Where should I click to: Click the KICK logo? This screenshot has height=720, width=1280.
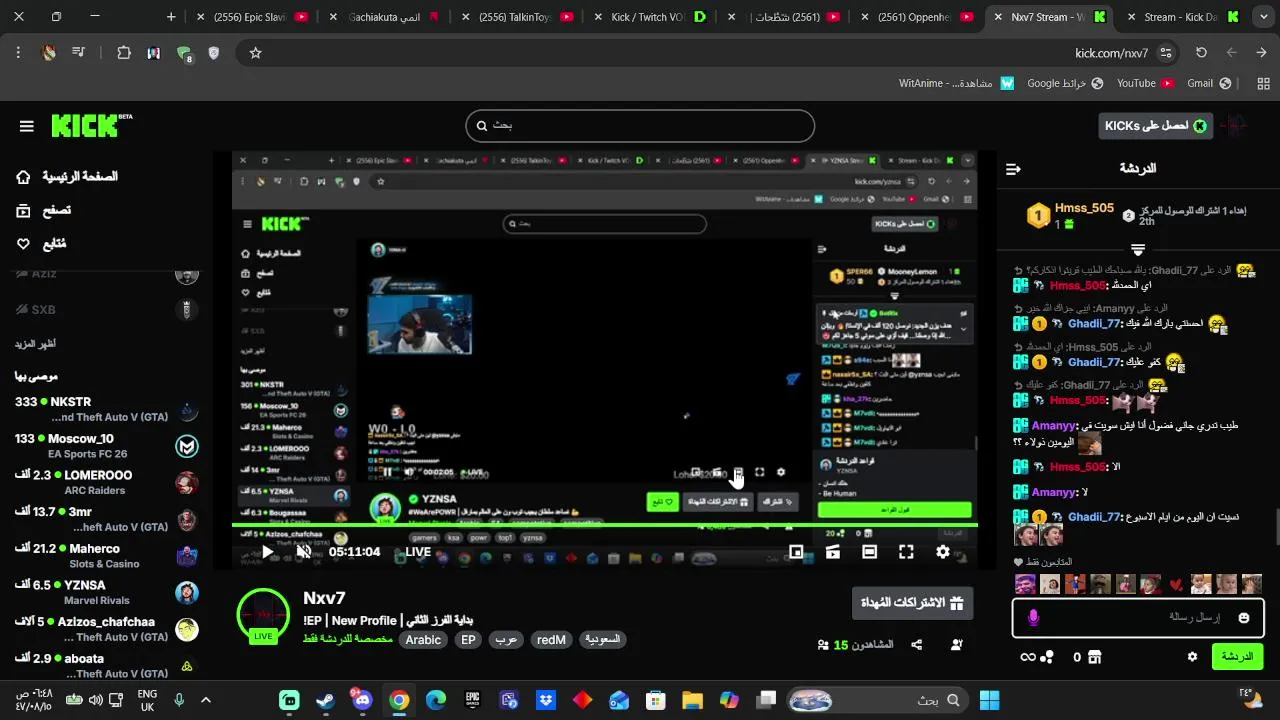(x=91, y=125)
